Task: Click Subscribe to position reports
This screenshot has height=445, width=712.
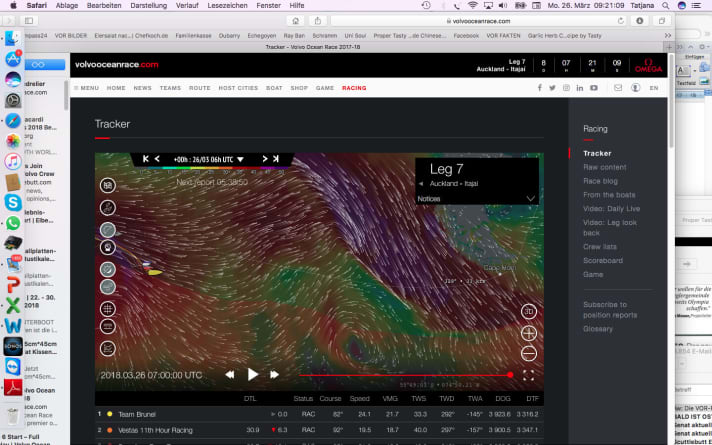Action: pyautogui.click(x=610, y=310)
